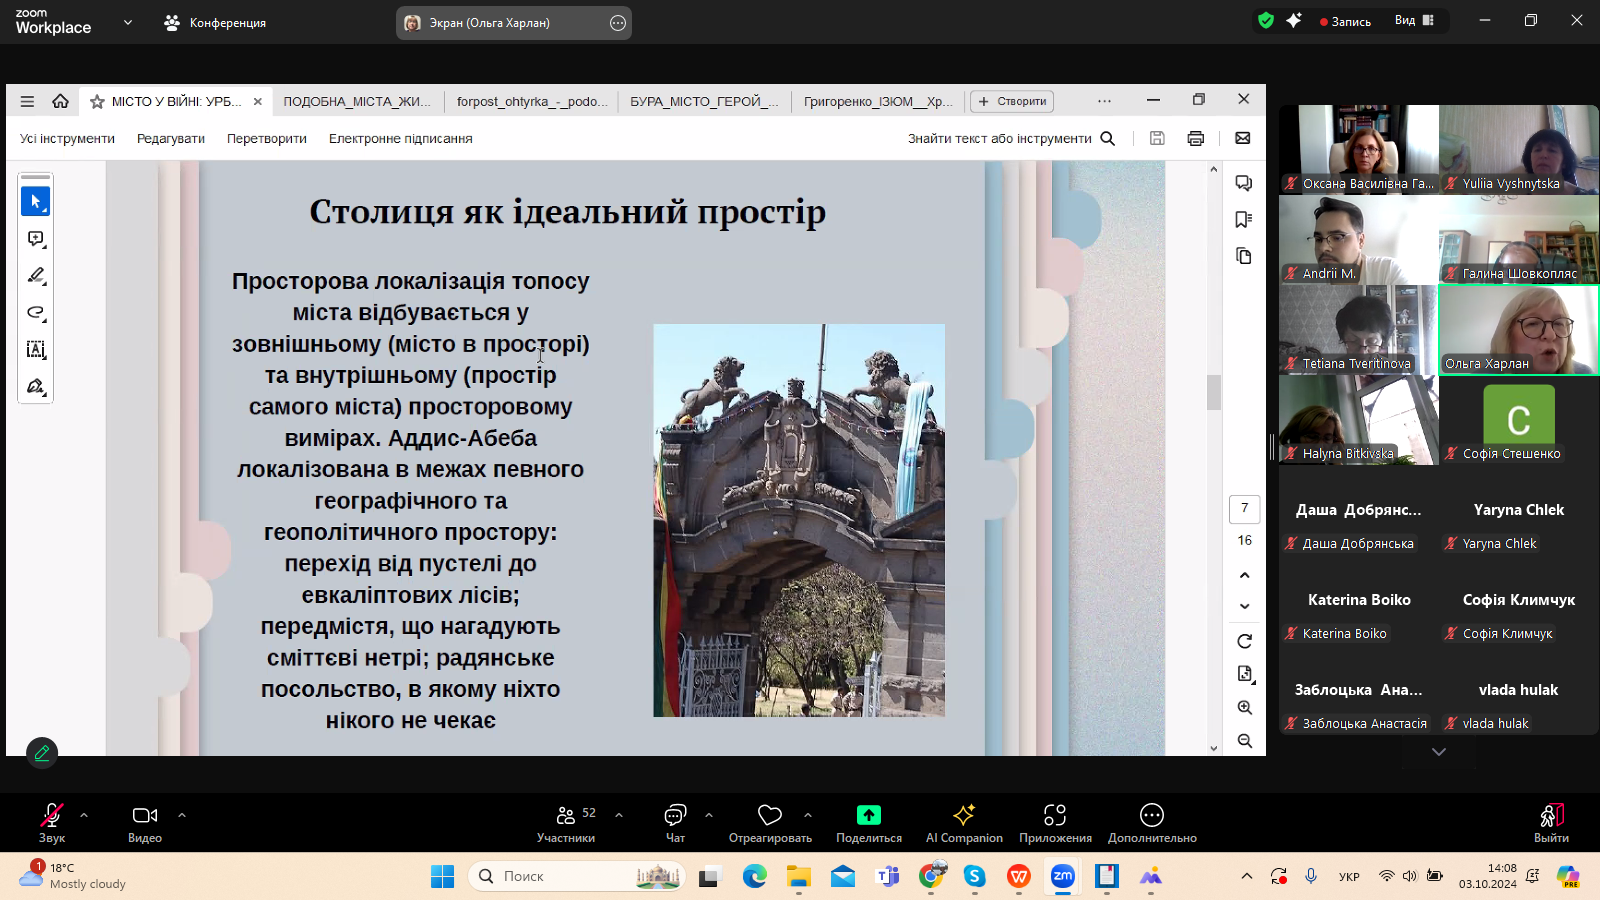Screen dimensions: 1600x900
Task: Select the highlighter pen tool
Action: click(x=35, y=275)
